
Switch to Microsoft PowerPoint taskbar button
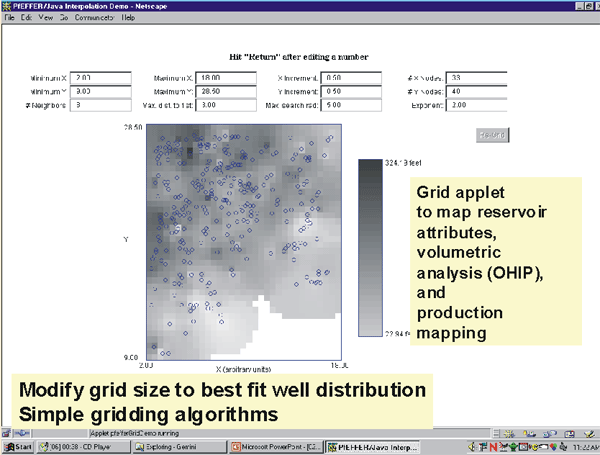click(x=276, y=447)
